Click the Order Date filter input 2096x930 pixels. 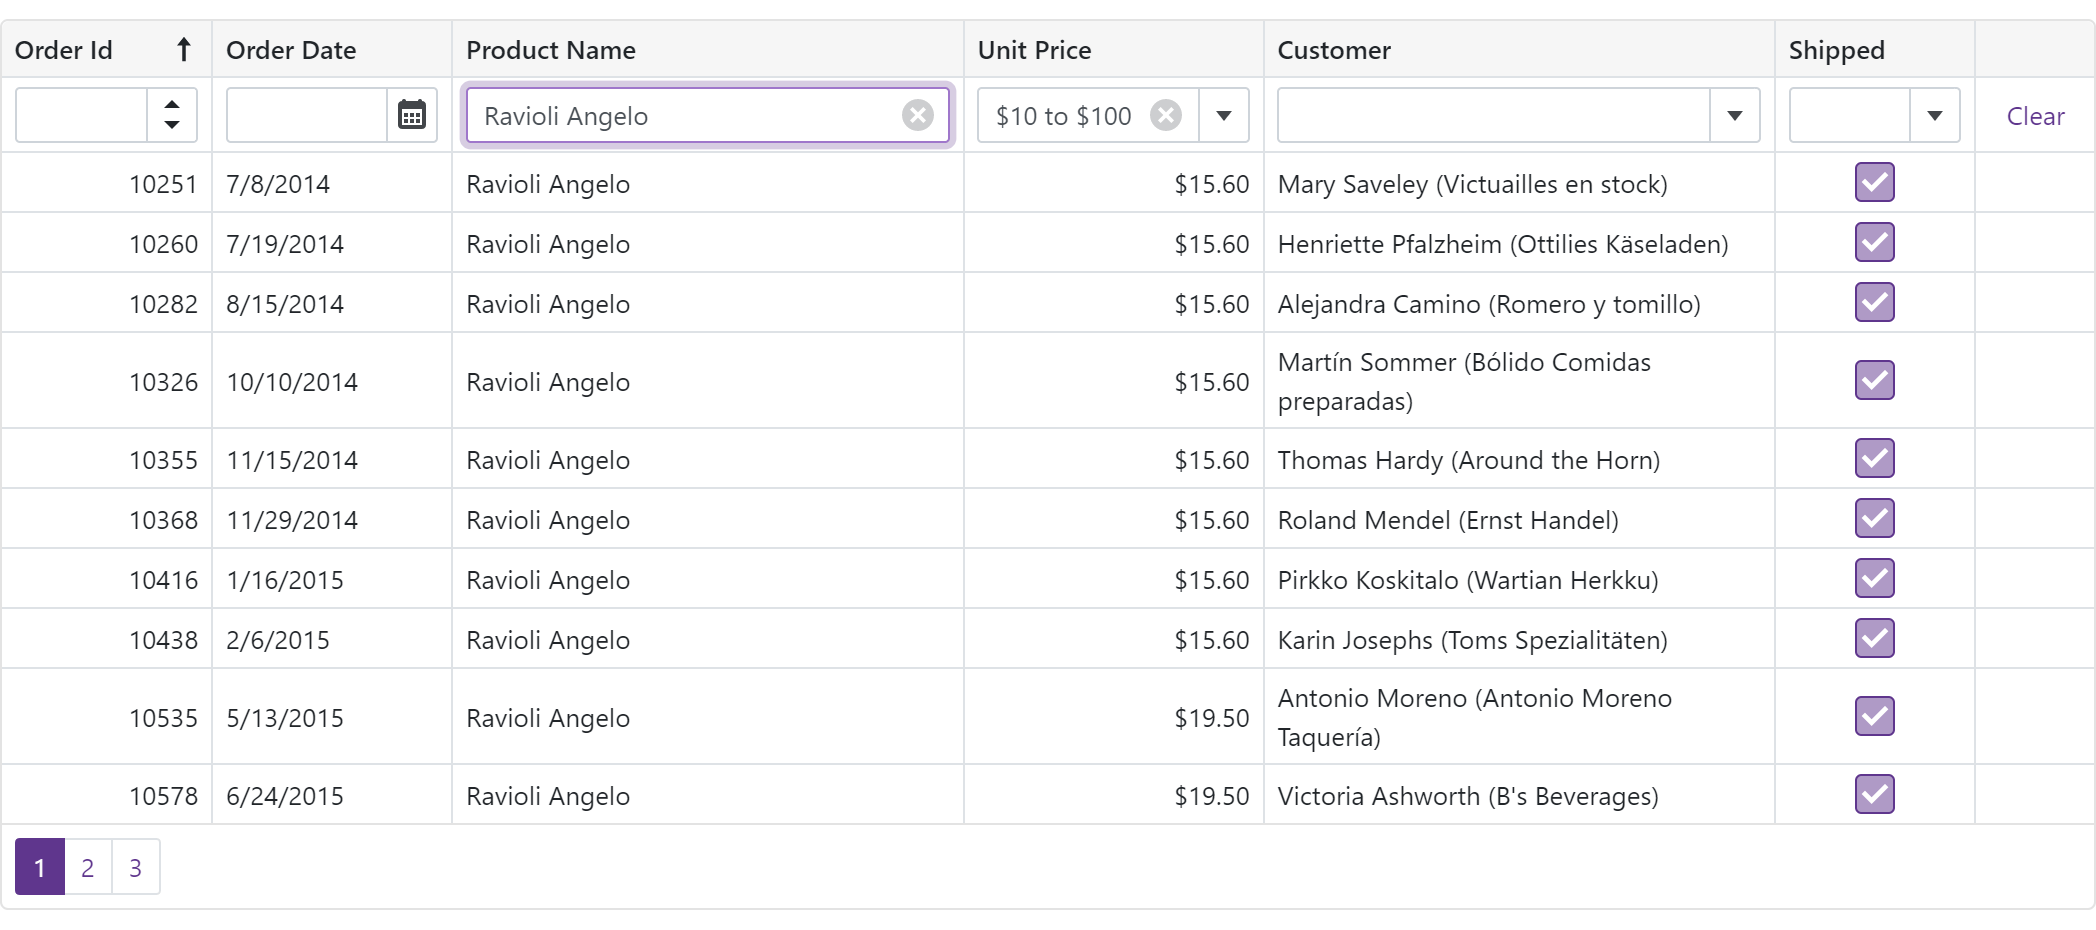click(306, 115)
